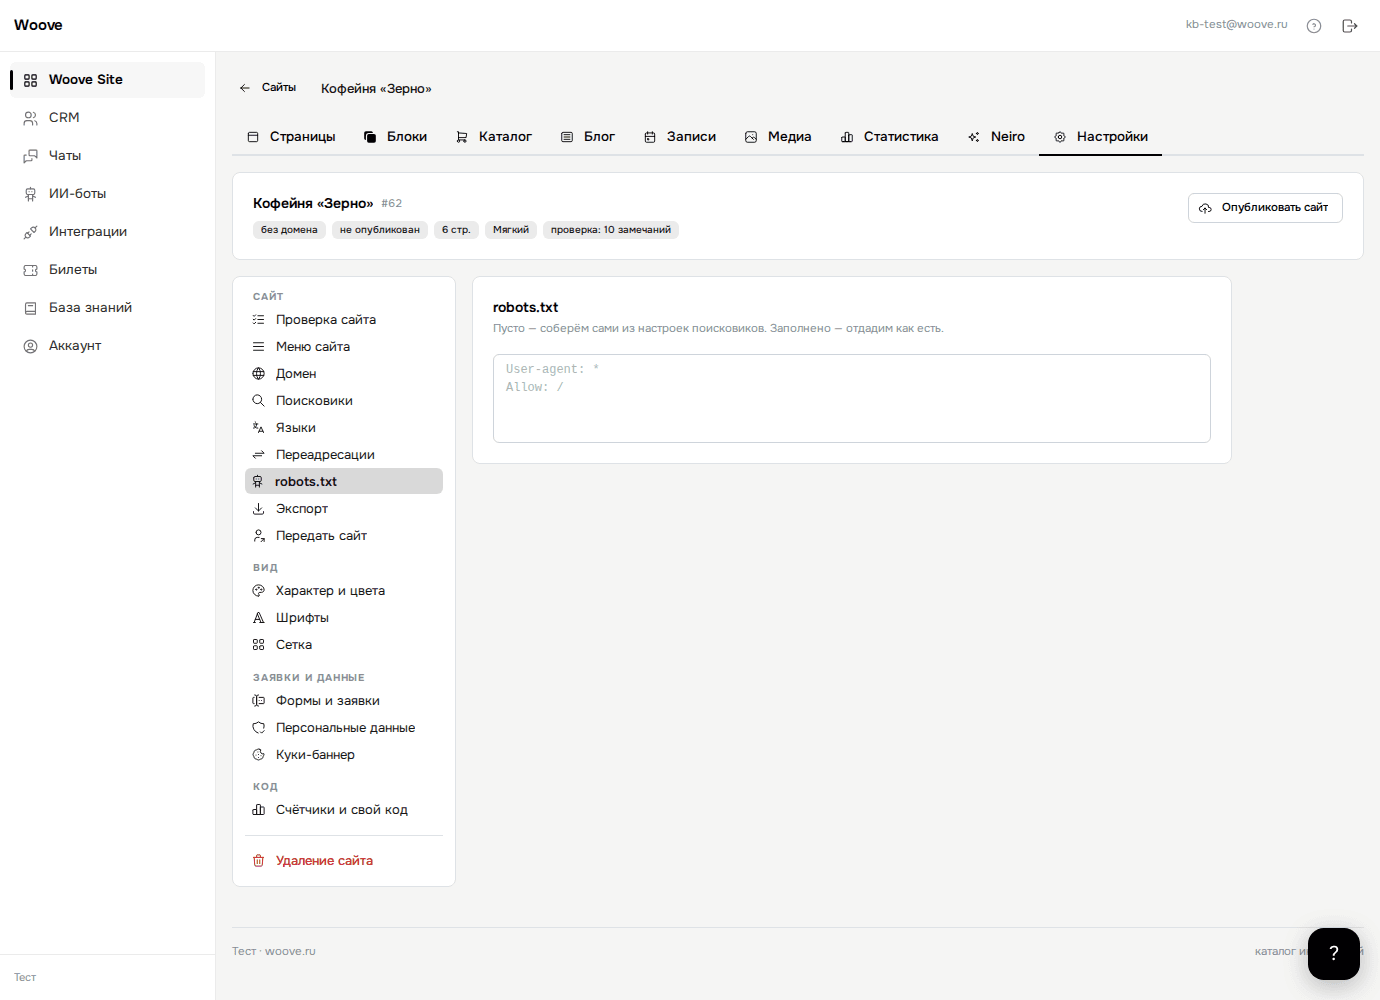The height and width of the screenshot is (1000, 1380).
Task: Click Опубликовать сайт button
Action: point(1265,208)
